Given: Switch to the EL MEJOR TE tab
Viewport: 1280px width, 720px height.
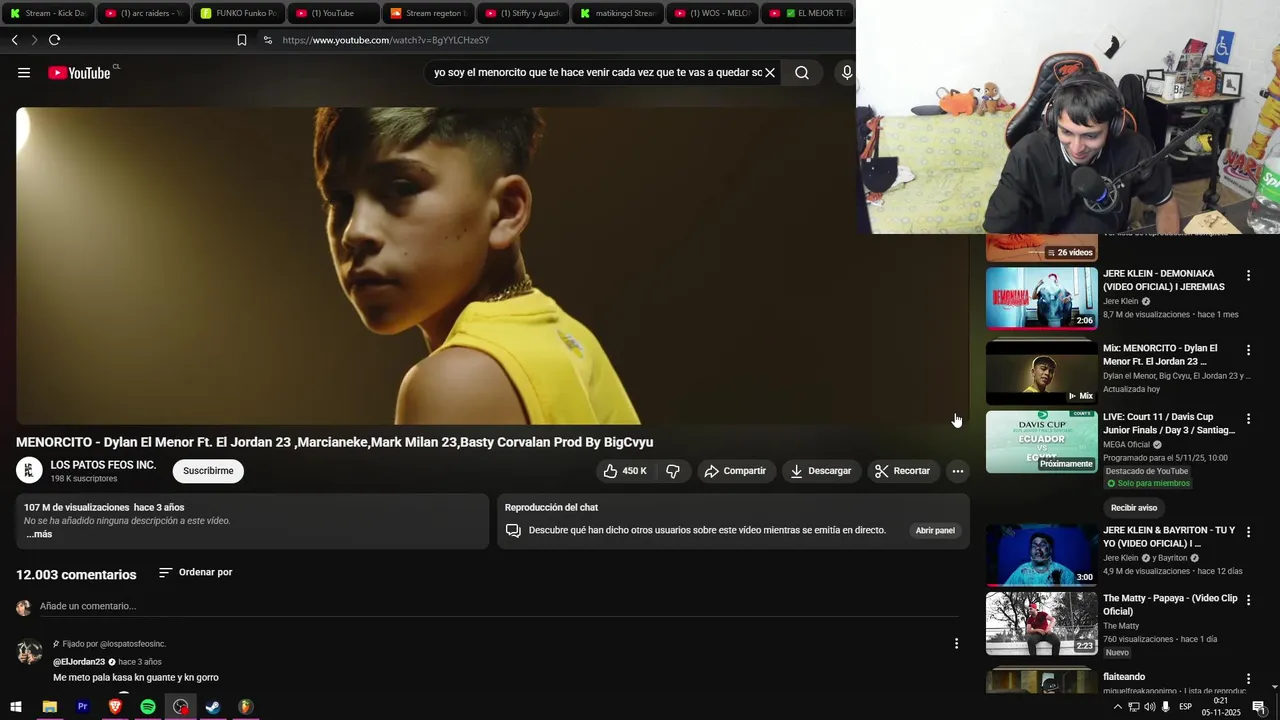Looking at the screenshot, I should pos(808,13).
